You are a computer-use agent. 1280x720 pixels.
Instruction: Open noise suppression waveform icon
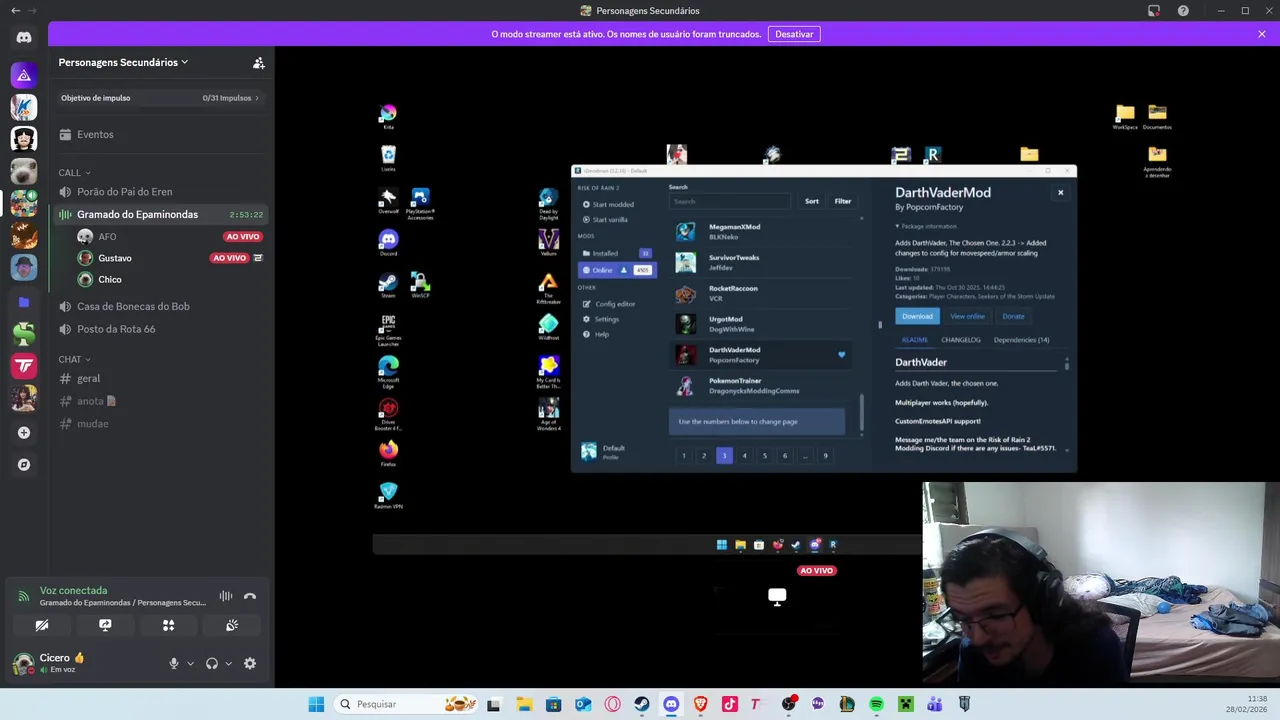[226, 596]
